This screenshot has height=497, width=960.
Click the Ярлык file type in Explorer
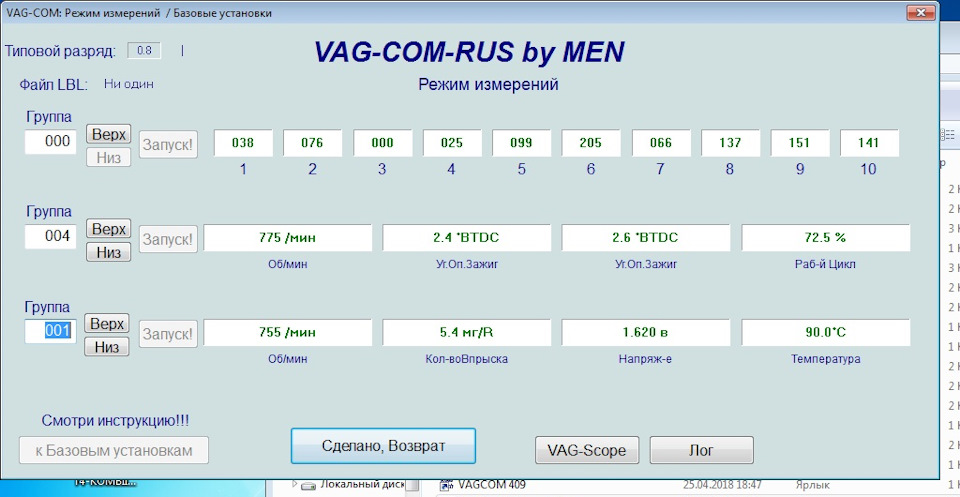click(x=813, y=485)
